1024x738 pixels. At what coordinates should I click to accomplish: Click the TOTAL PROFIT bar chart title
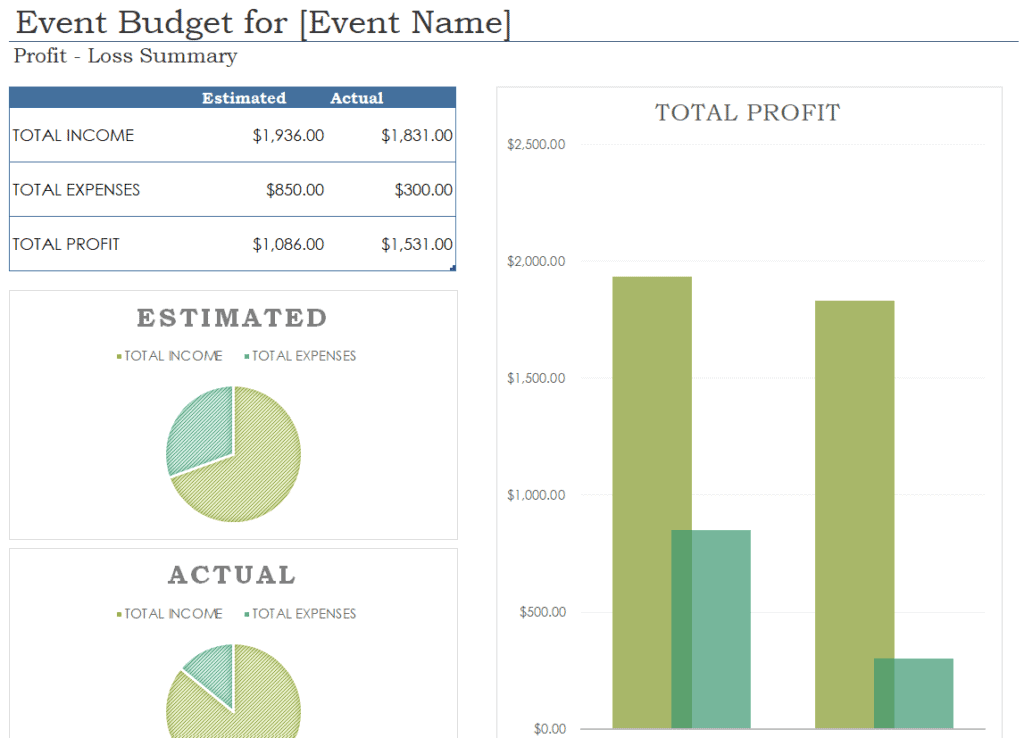pos(748,112)
